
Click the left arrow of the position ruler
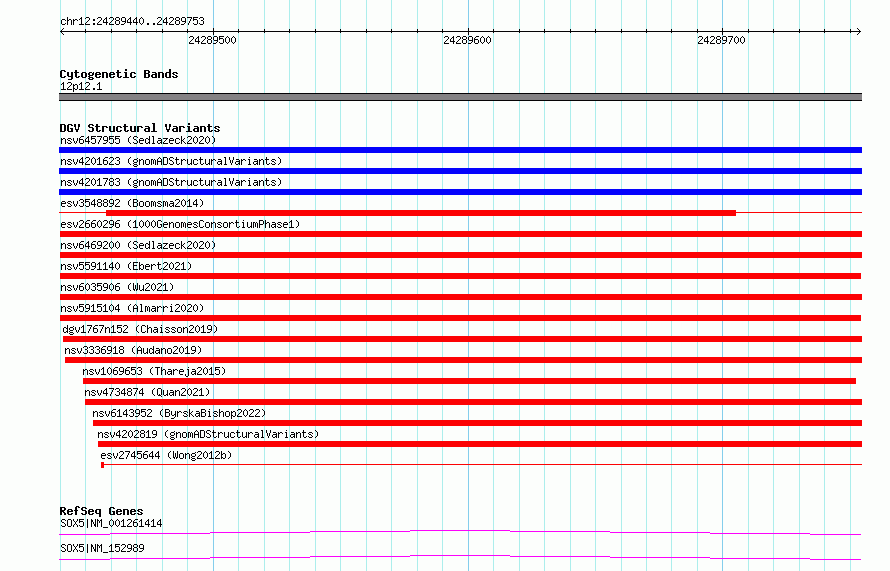pos(62,31)
